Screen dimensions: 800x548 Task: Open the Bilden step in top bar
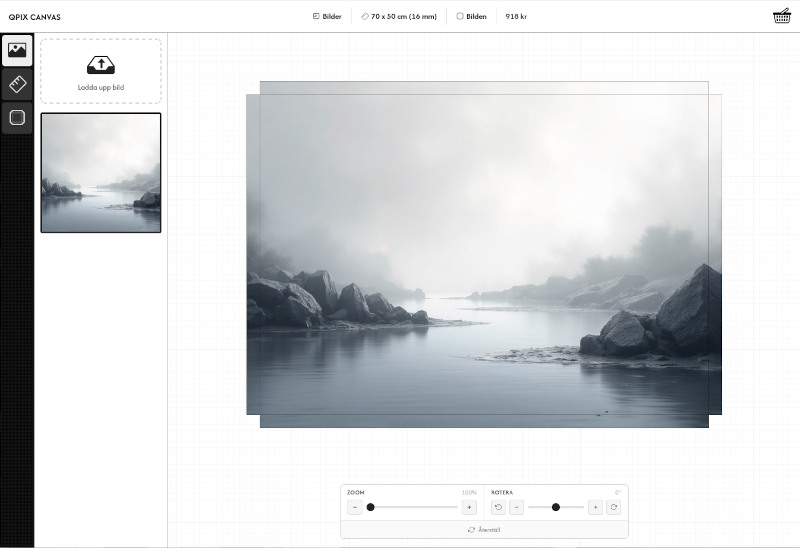471,16
